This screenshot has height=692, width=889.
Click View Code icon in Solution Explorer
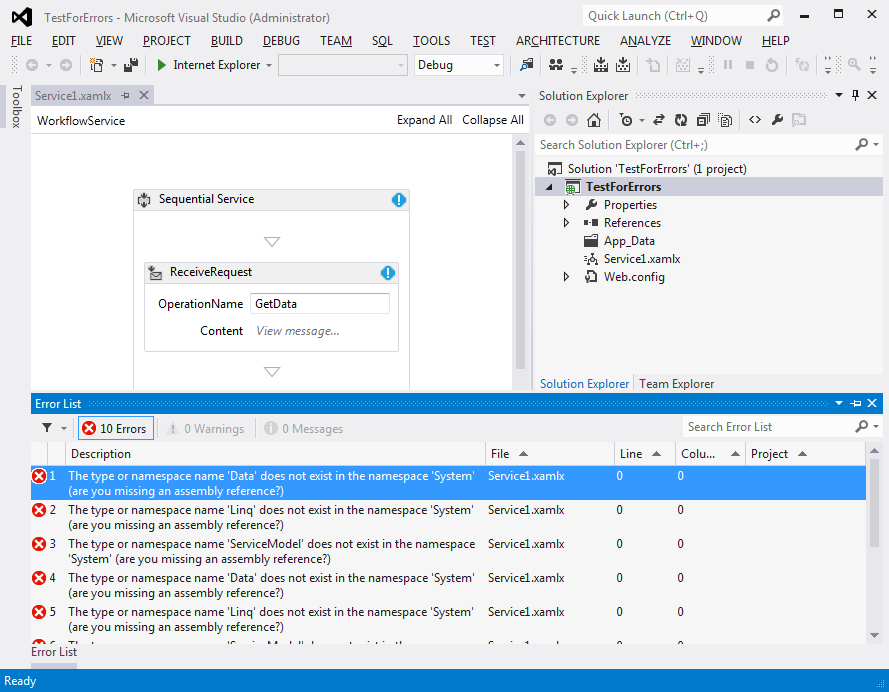755,120
